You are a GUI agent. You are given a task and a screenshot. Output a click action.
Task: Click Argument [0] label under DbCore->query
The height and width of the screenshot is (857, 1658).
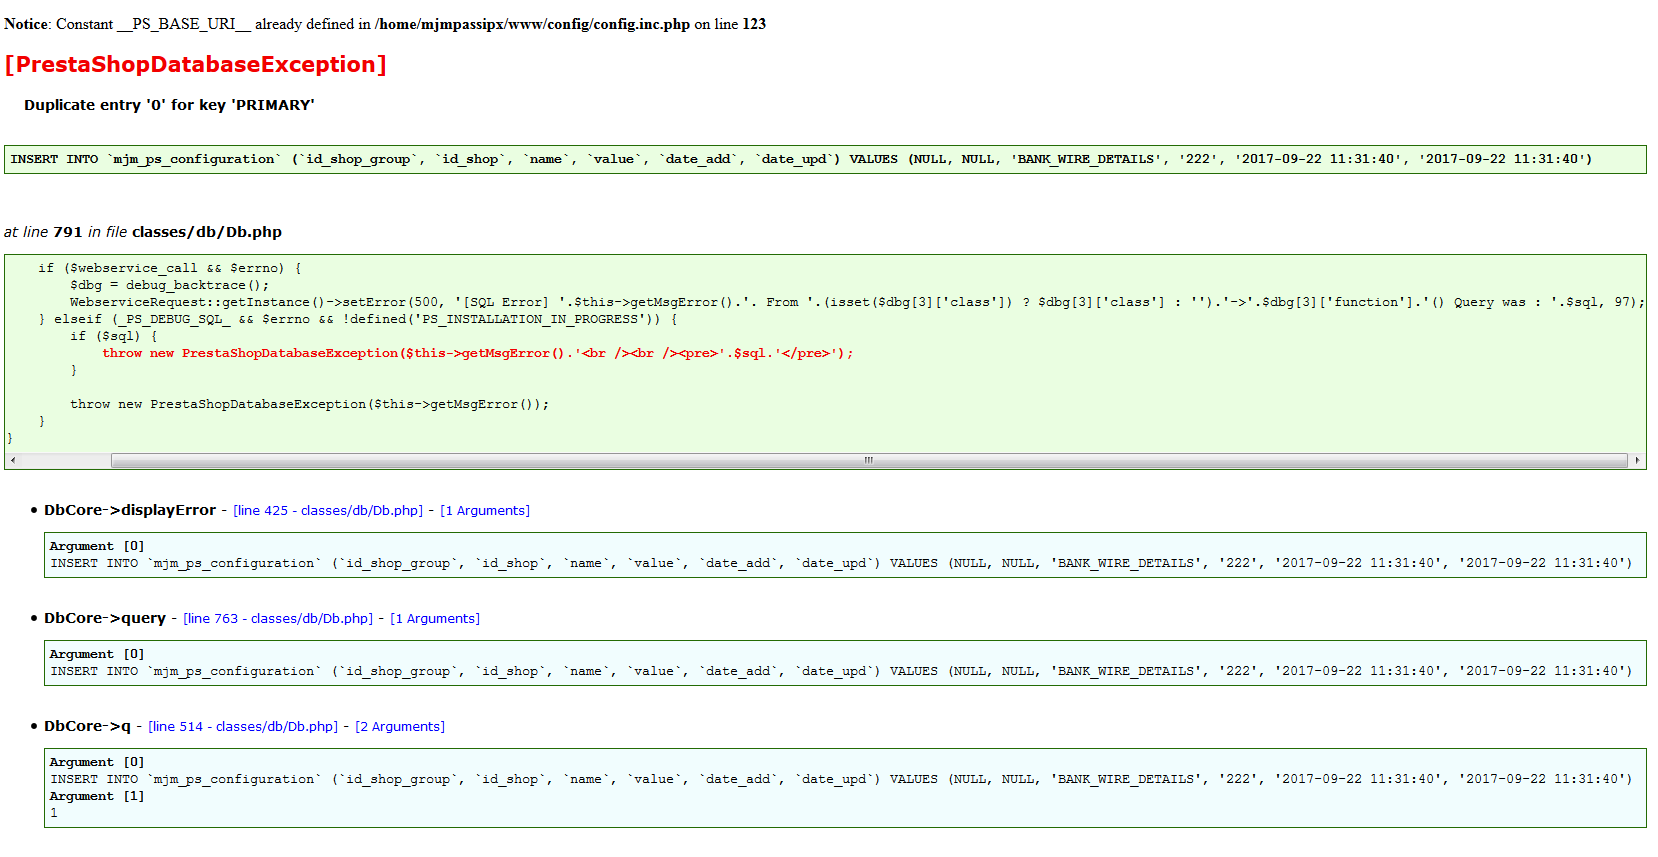click(x=97, y=654)
